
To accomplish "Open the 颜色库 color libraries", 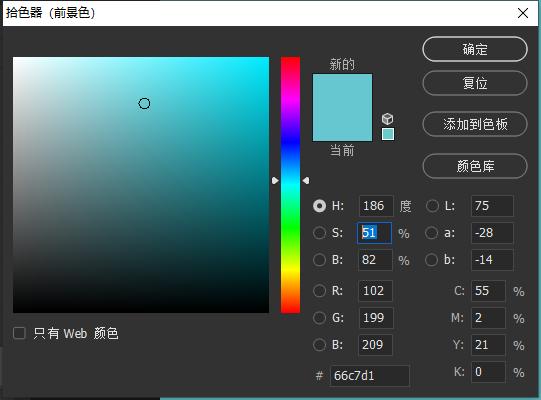I will point(475,166).
